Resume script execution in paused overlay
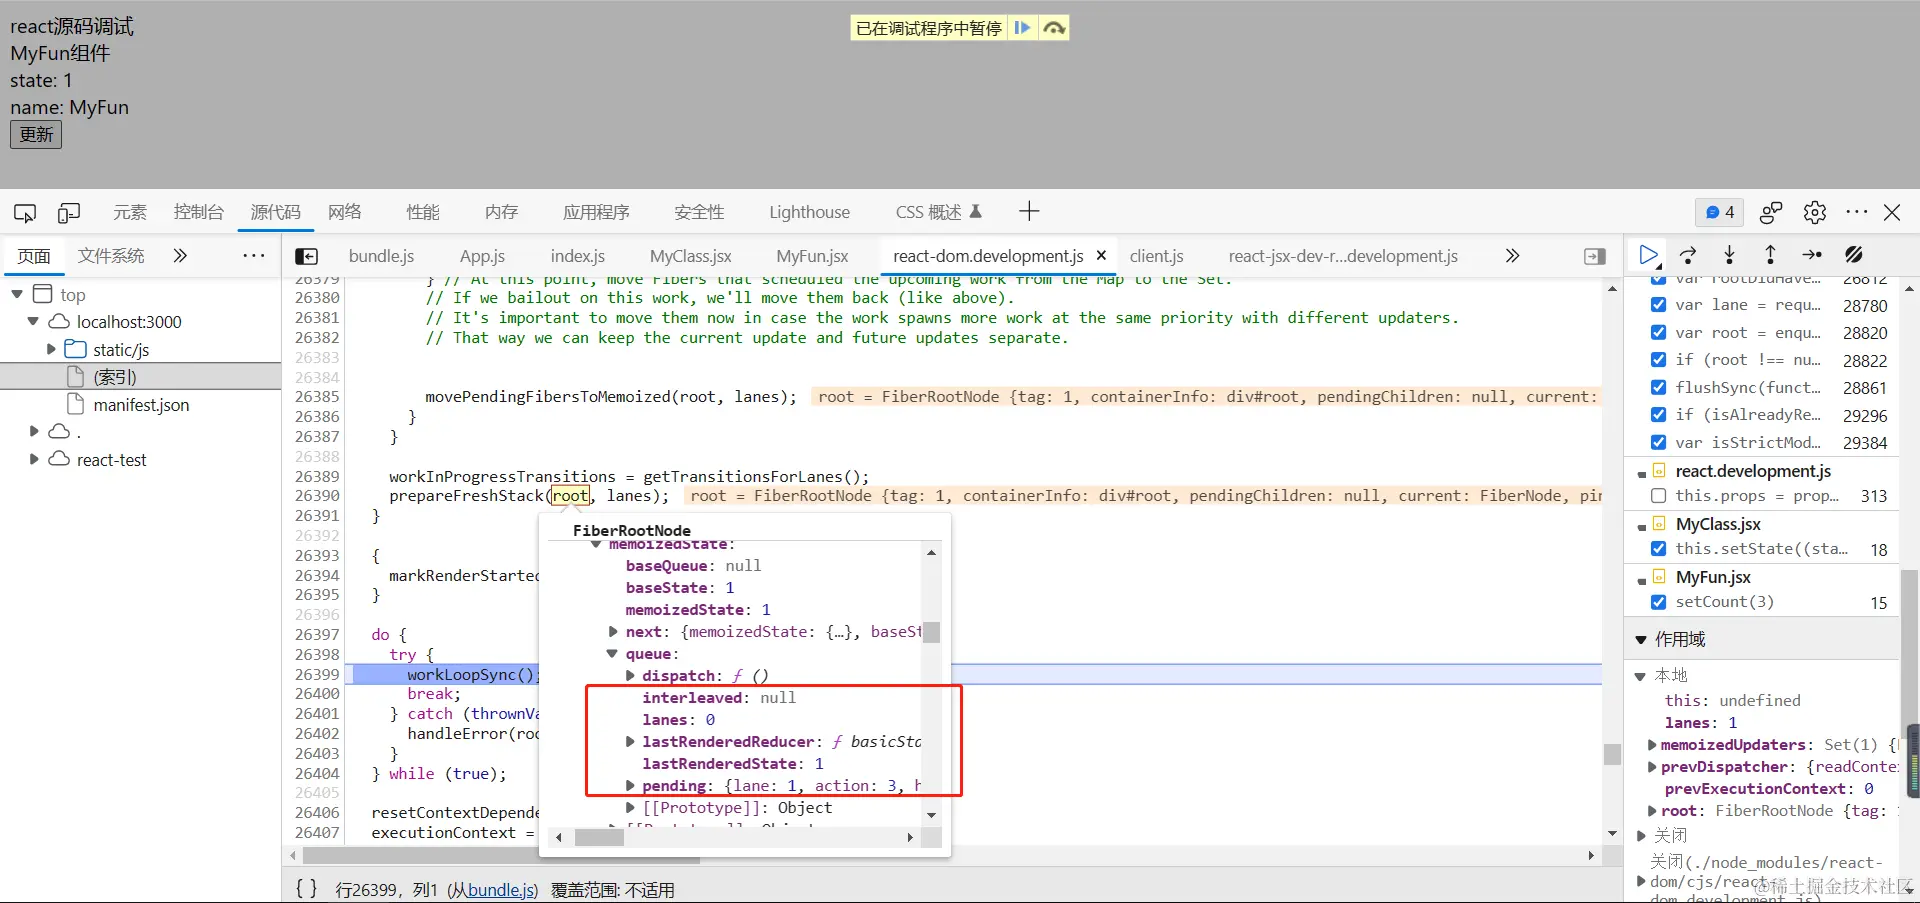1920x903 pixels. 1022,28
